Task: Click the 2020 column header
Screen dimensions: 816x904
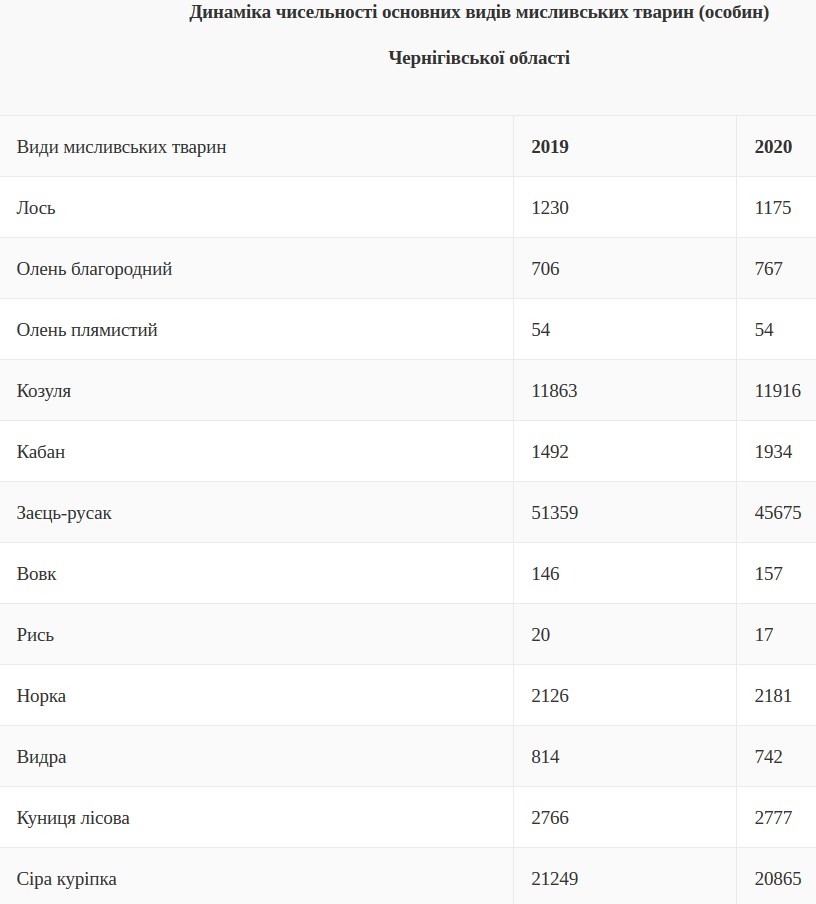Action: click(x=773, y=147)
